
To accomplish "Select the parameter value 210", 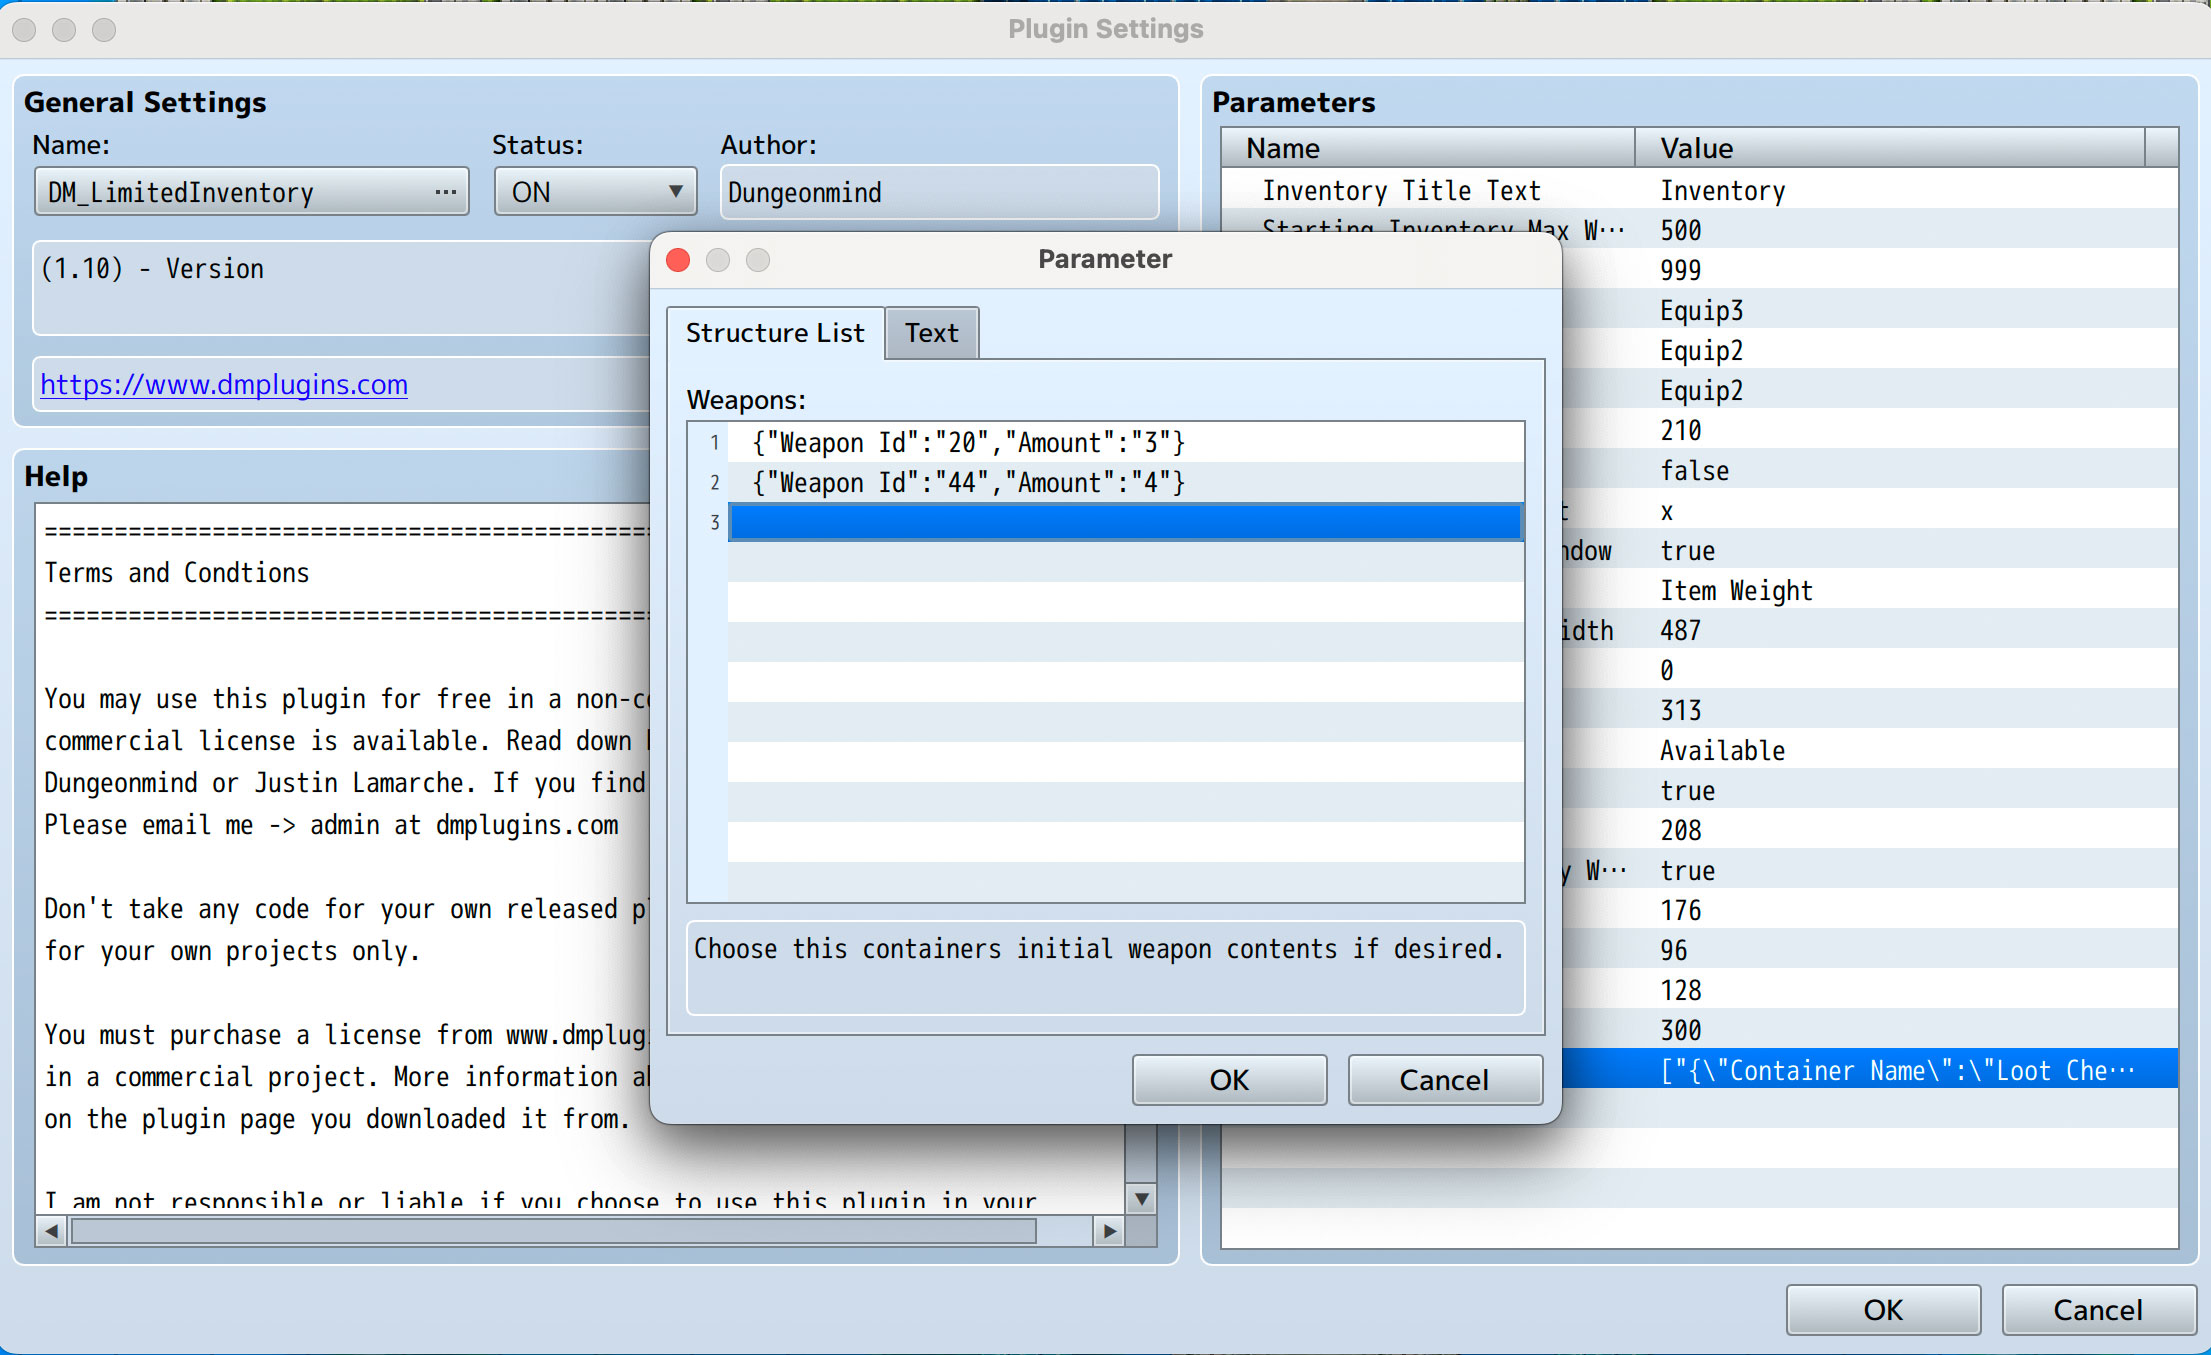I will click(x=1680, y=430).
